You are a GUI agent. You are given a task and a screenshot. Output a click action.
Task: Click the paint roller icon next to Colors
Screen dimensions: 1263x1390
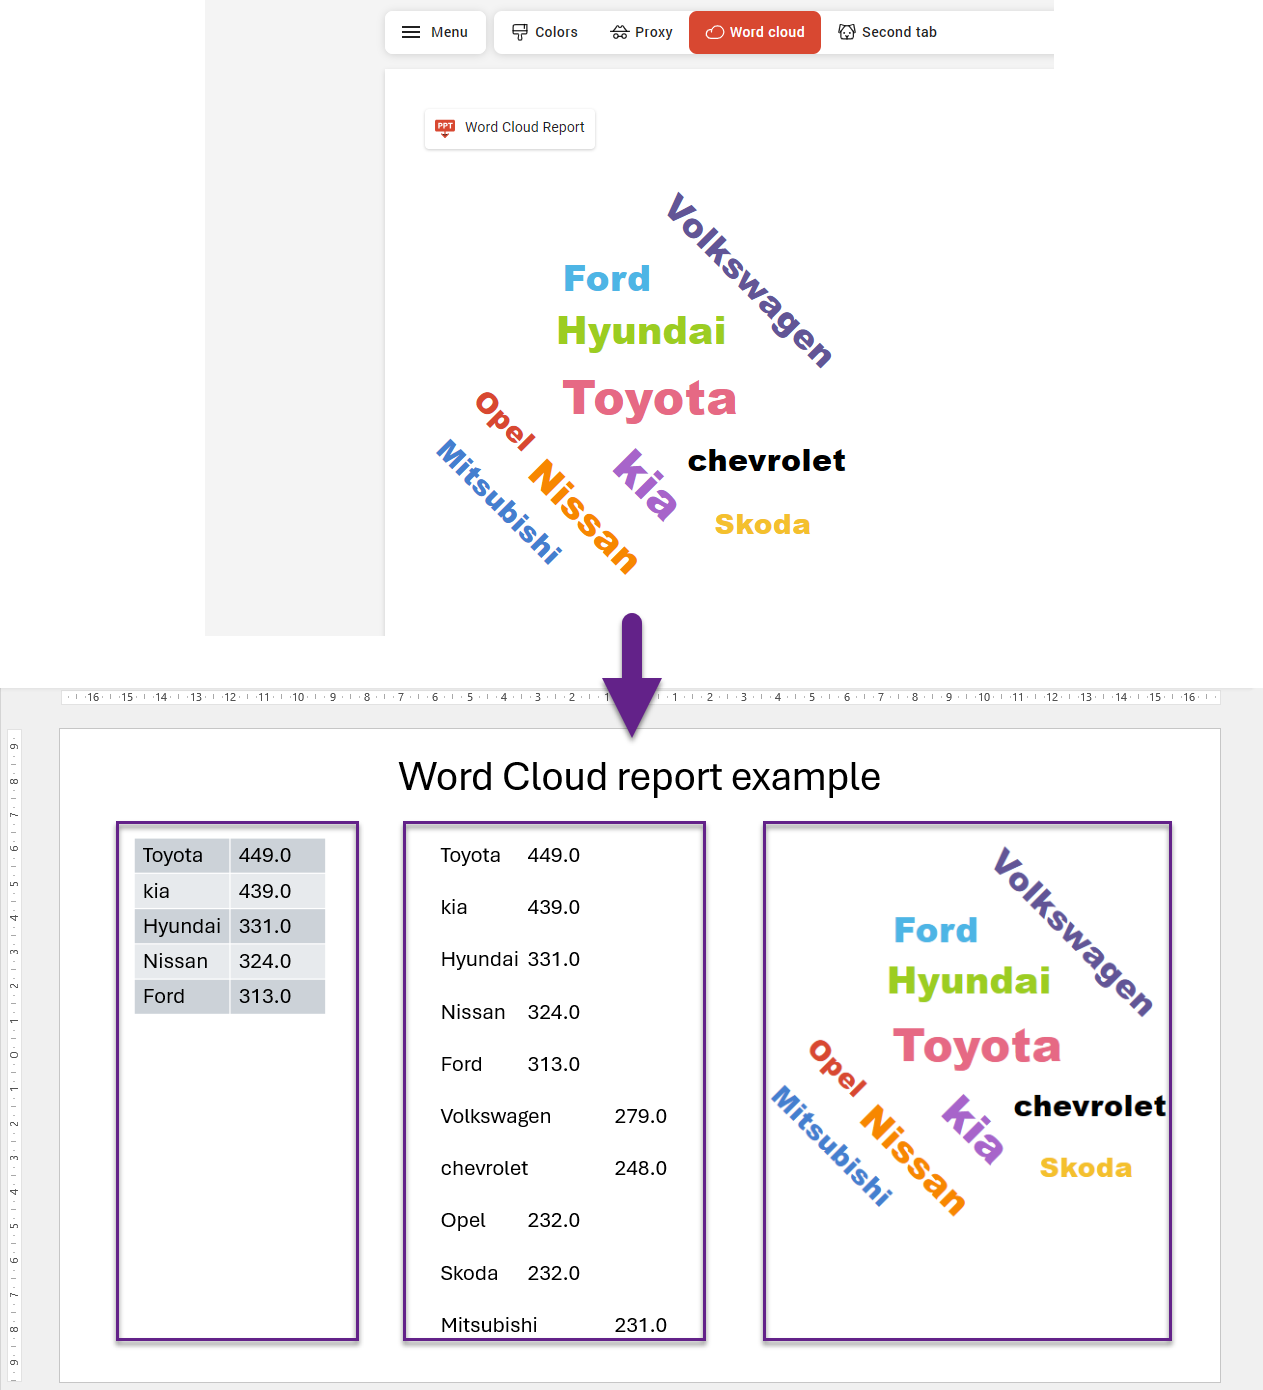[518, 32]
